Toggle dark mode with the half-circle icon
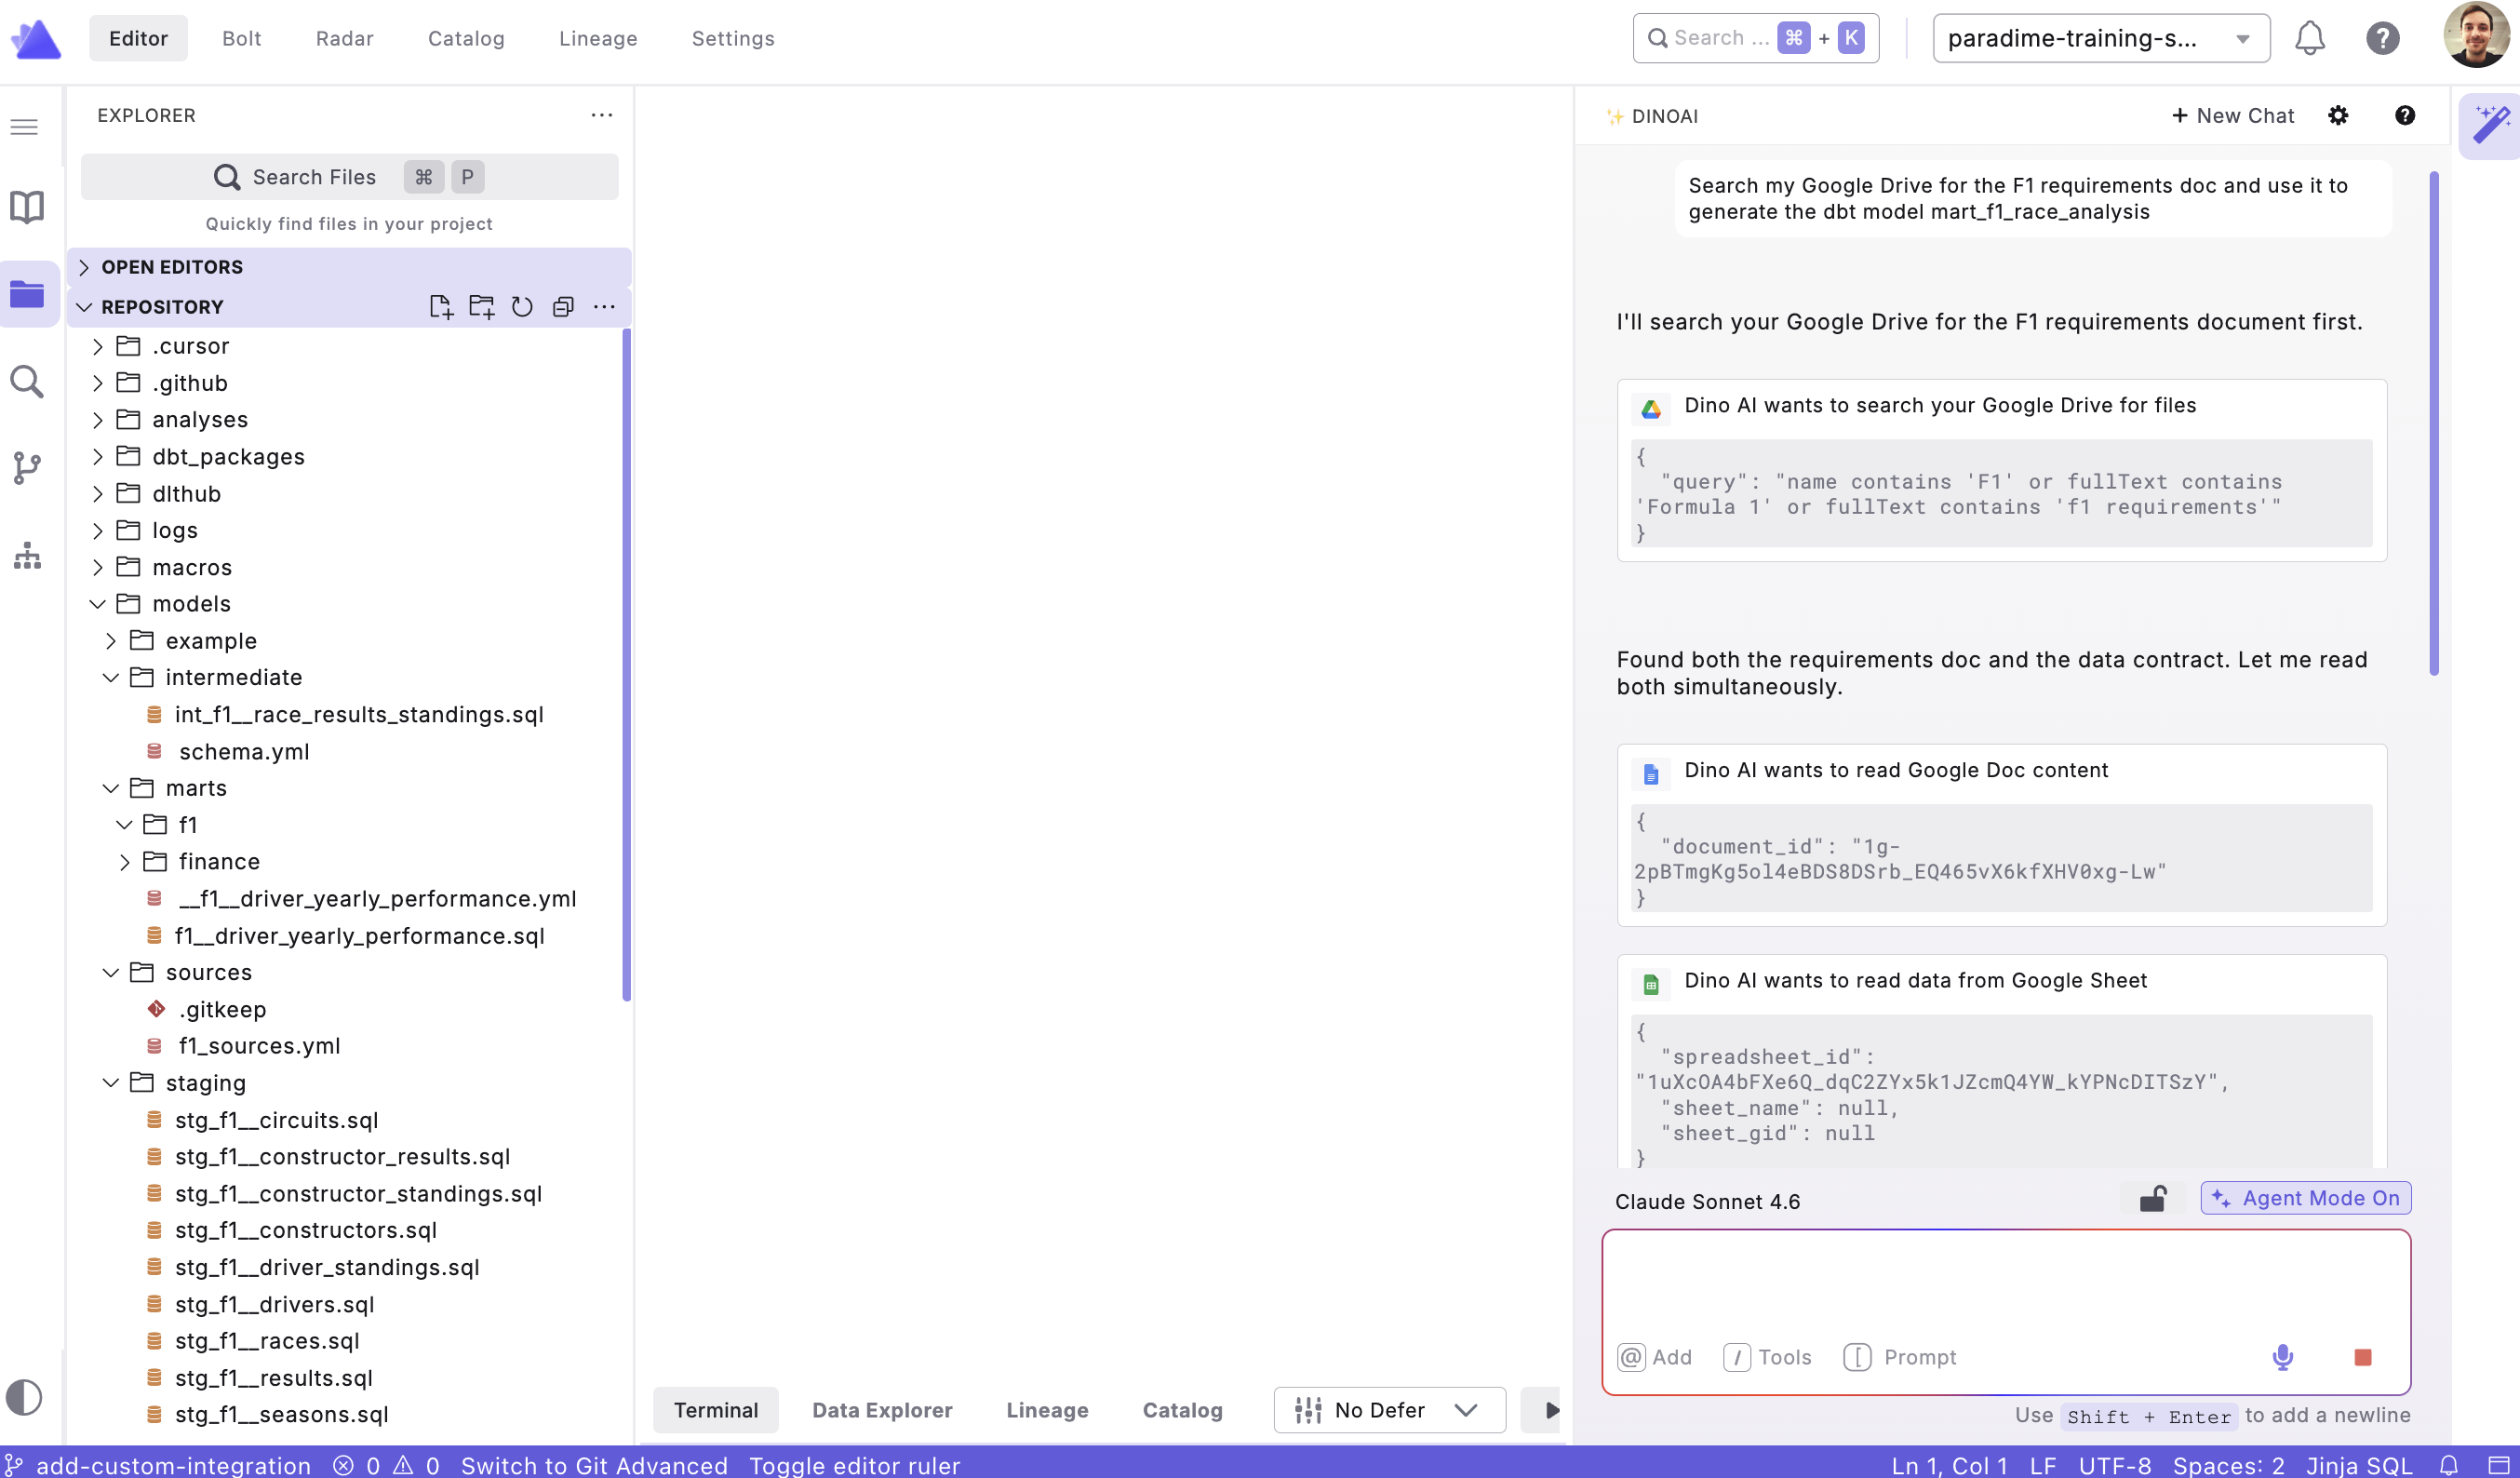 (x=24, y=1397)
